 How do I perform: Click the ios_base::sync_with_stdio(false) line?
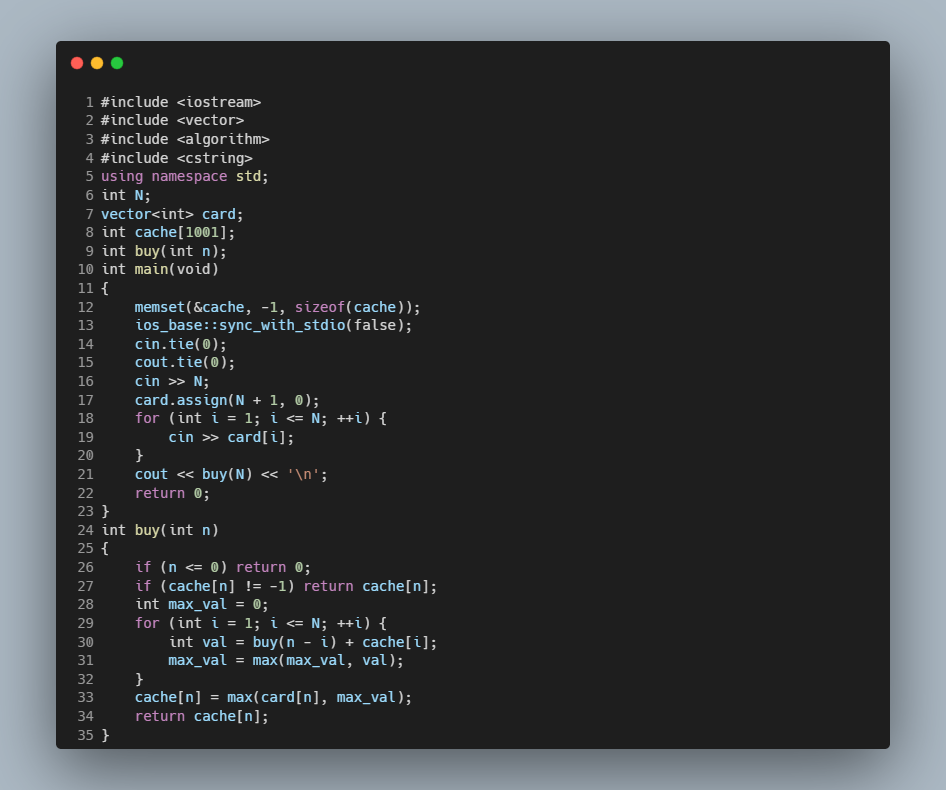pos(273,325)
